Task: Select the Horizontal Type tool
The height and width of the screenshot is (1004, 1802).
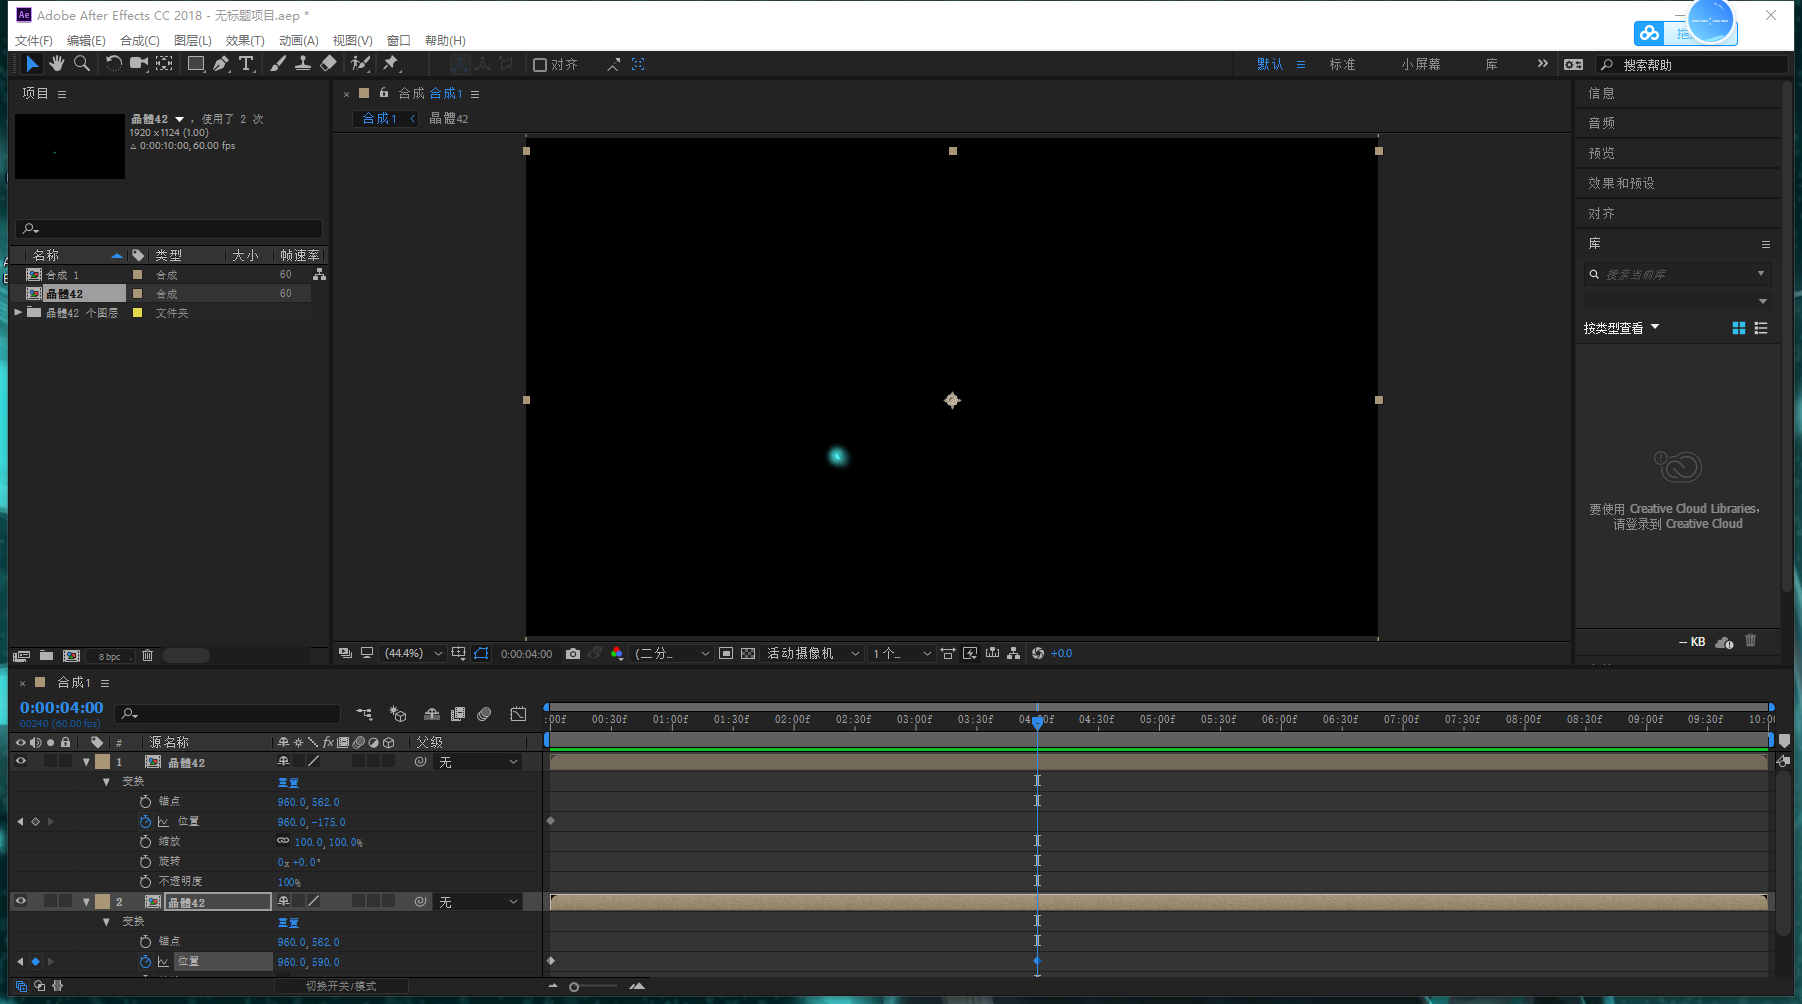Action: click(246, 64)
